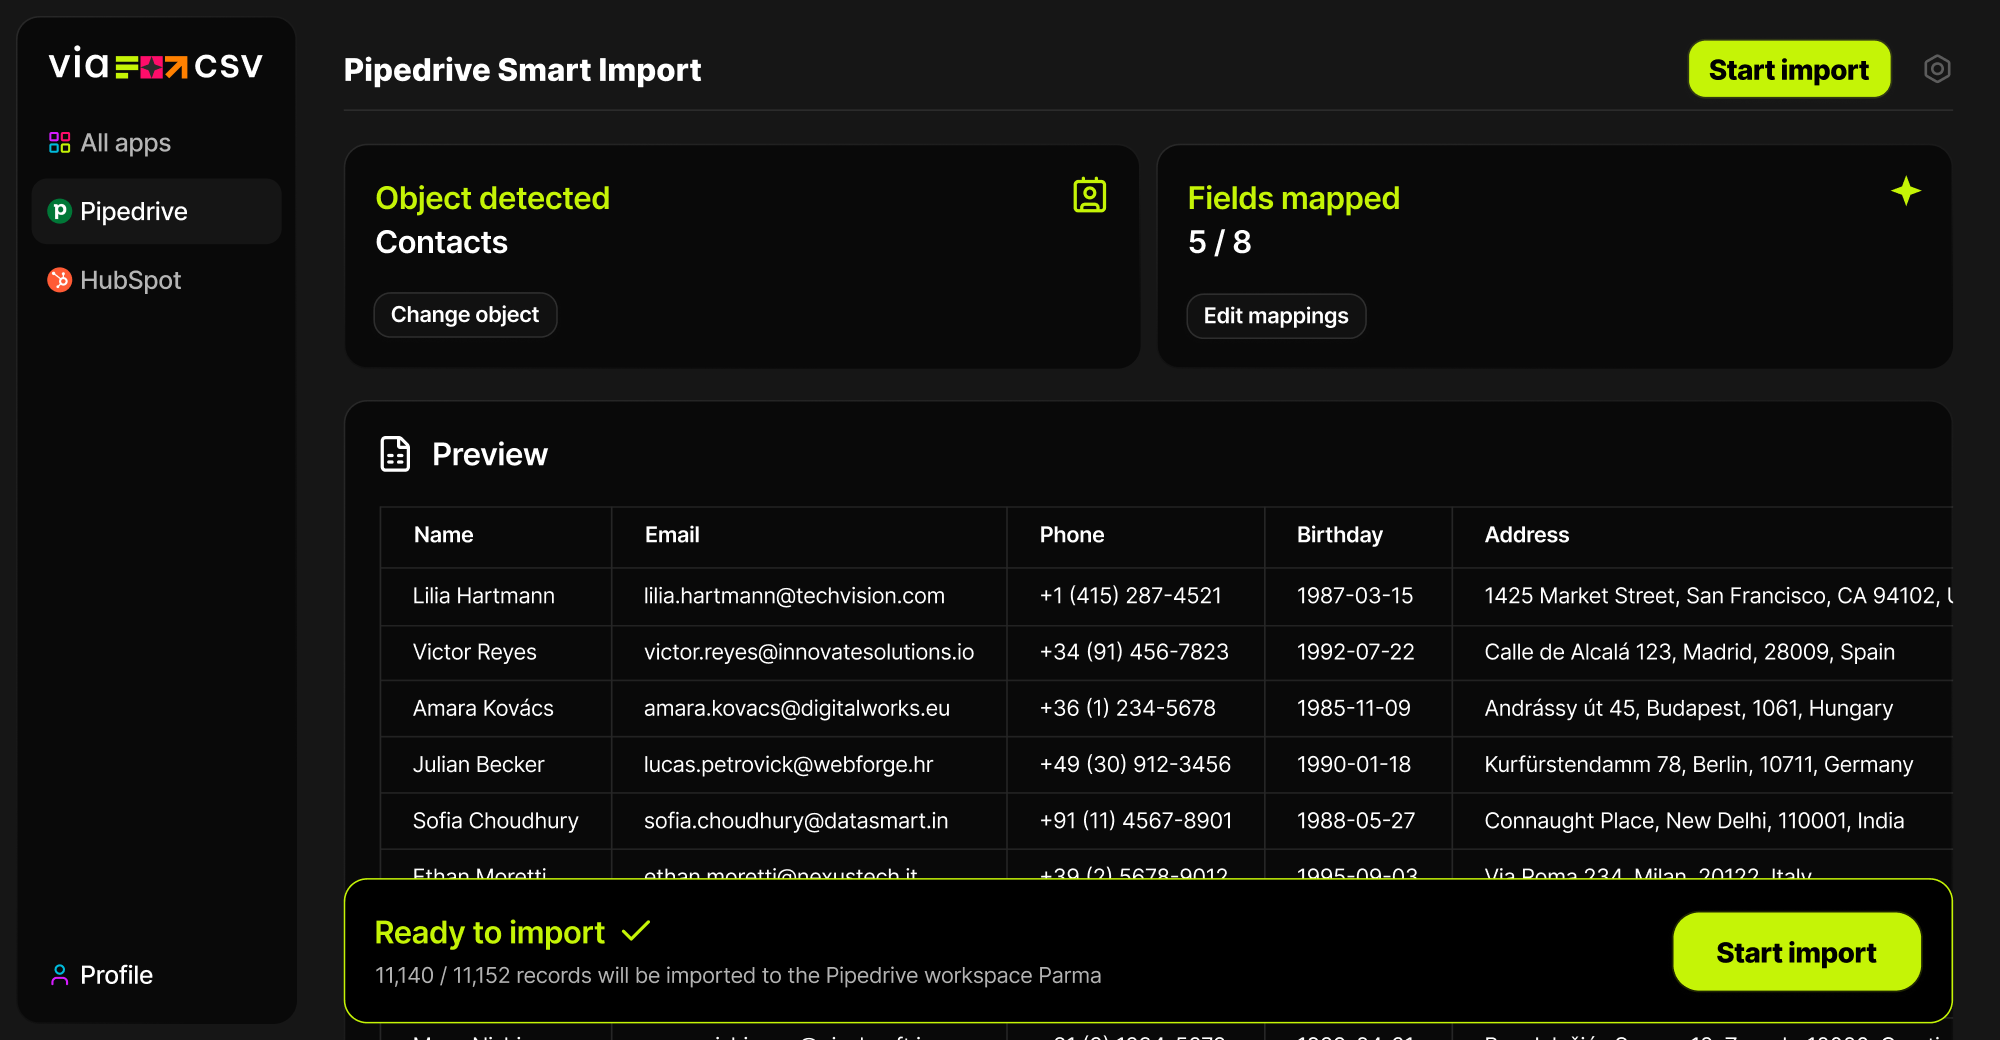Select All apps in sidebar
This screenshot has width=2000, height=1040.
coord(157,143)
